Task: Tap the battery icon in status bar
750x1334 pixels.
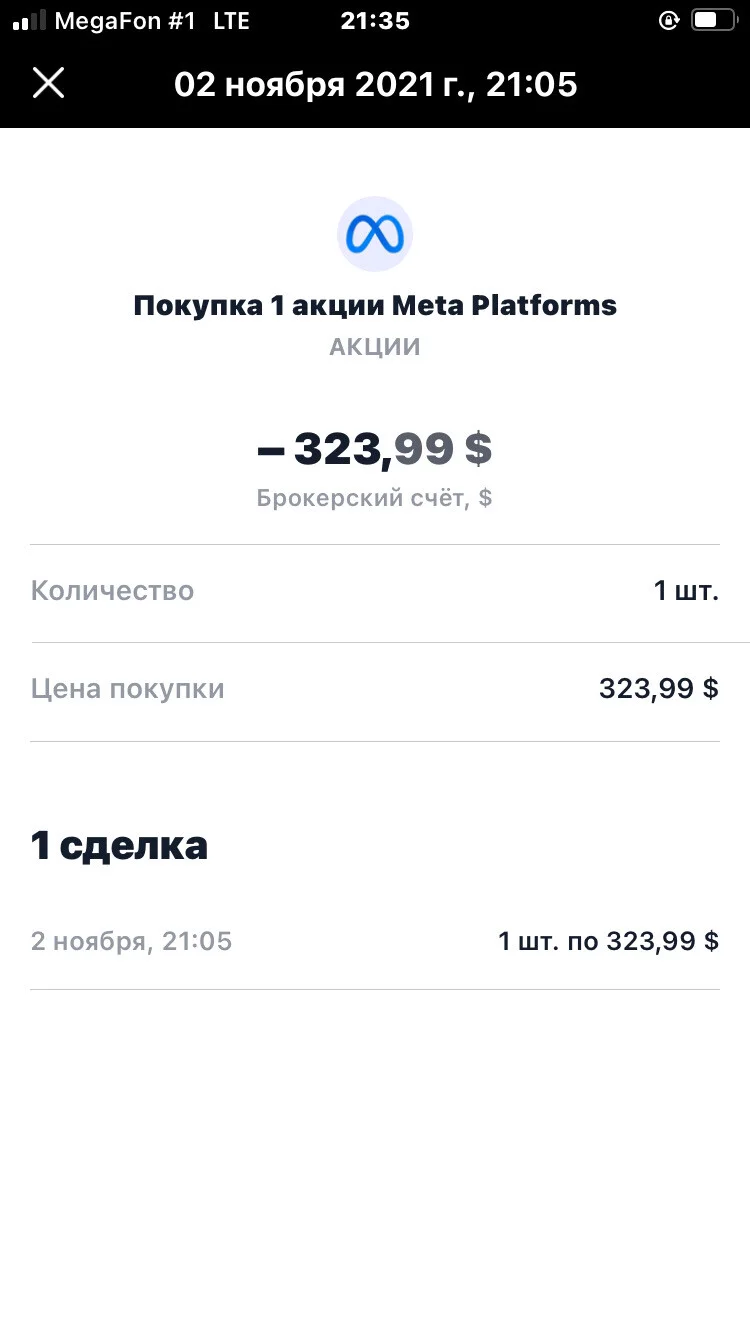Action: coord(714,21)
